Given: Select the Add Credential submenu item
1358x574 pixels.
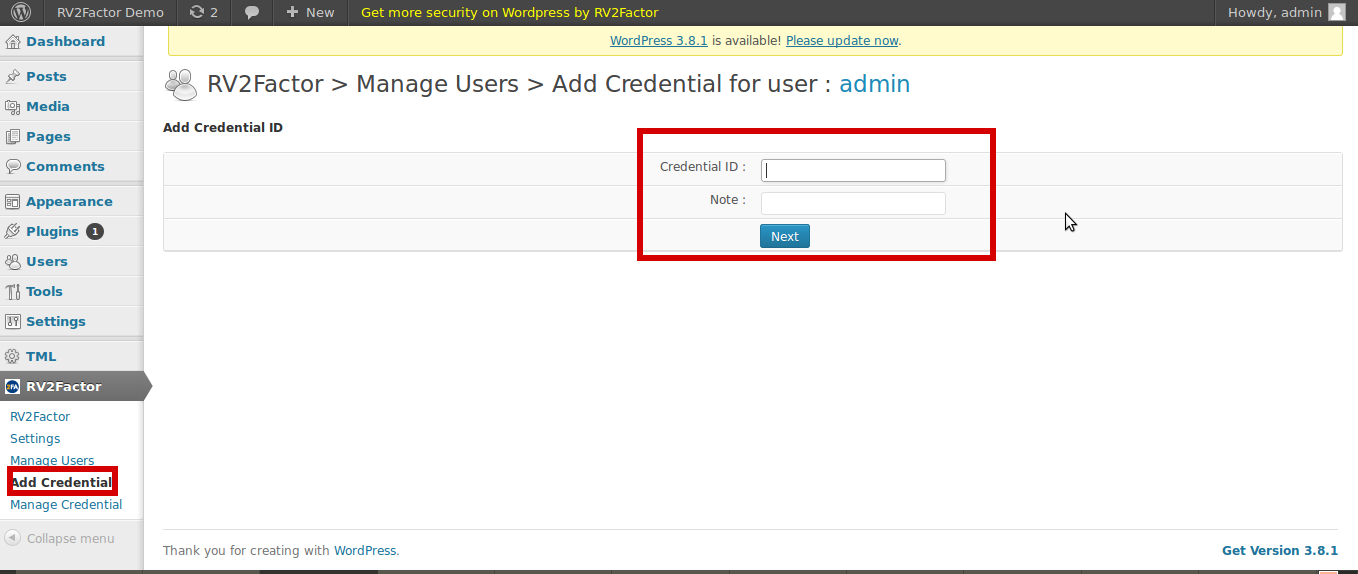Looking at the screenshot, I should click(61, 482).
